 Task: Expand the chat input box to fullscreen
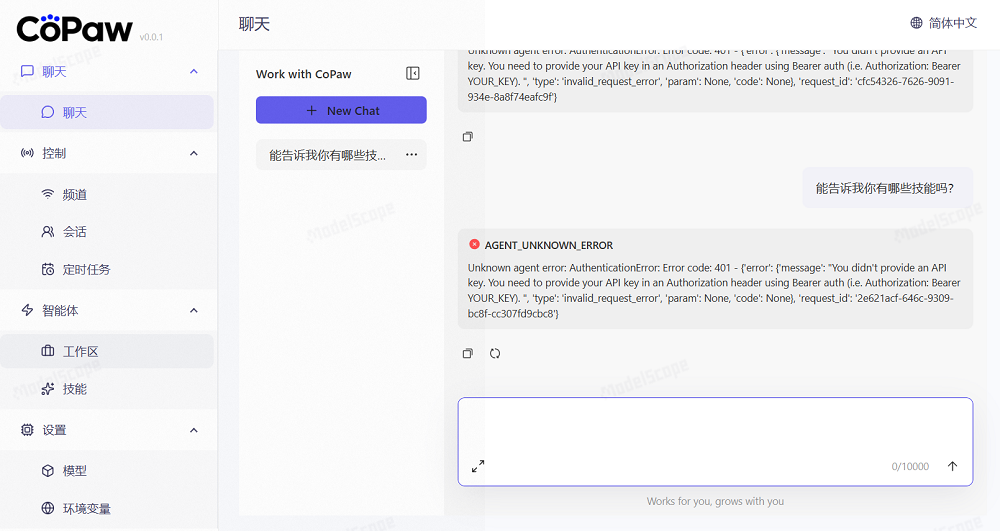(478, 466)
